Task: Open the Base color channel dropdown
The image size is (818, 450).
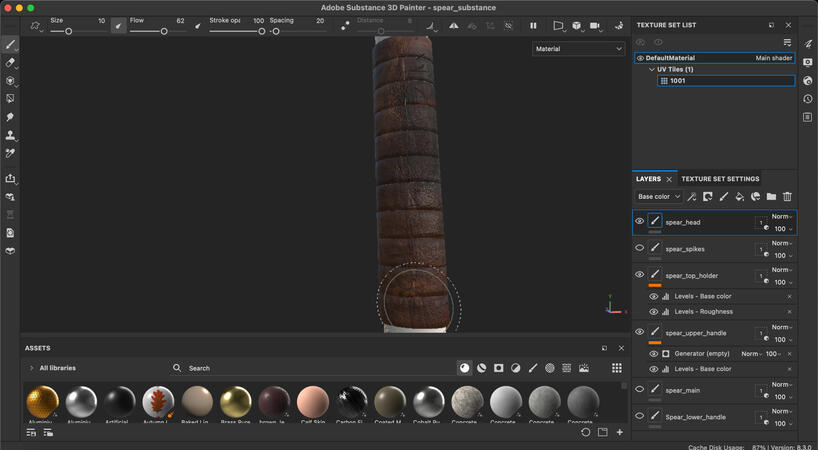Action: (x=658, y=197)
